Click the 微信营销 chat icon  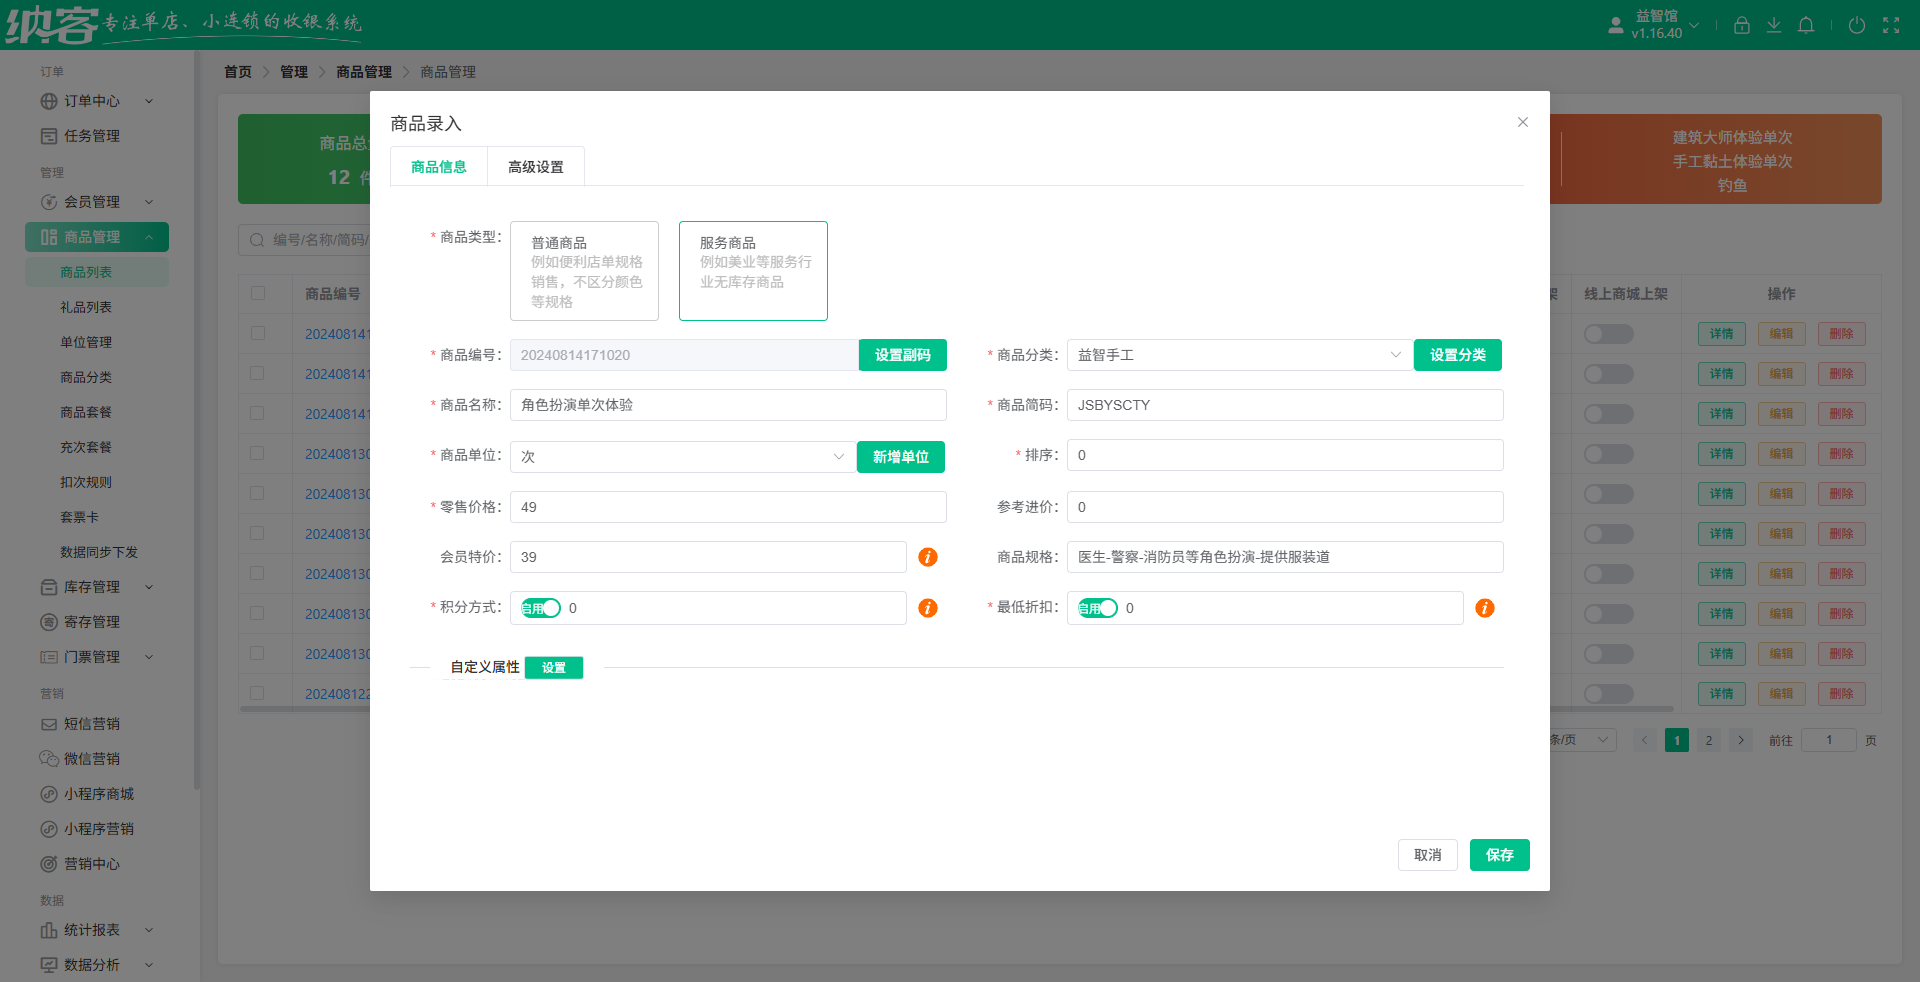(49, 759)
